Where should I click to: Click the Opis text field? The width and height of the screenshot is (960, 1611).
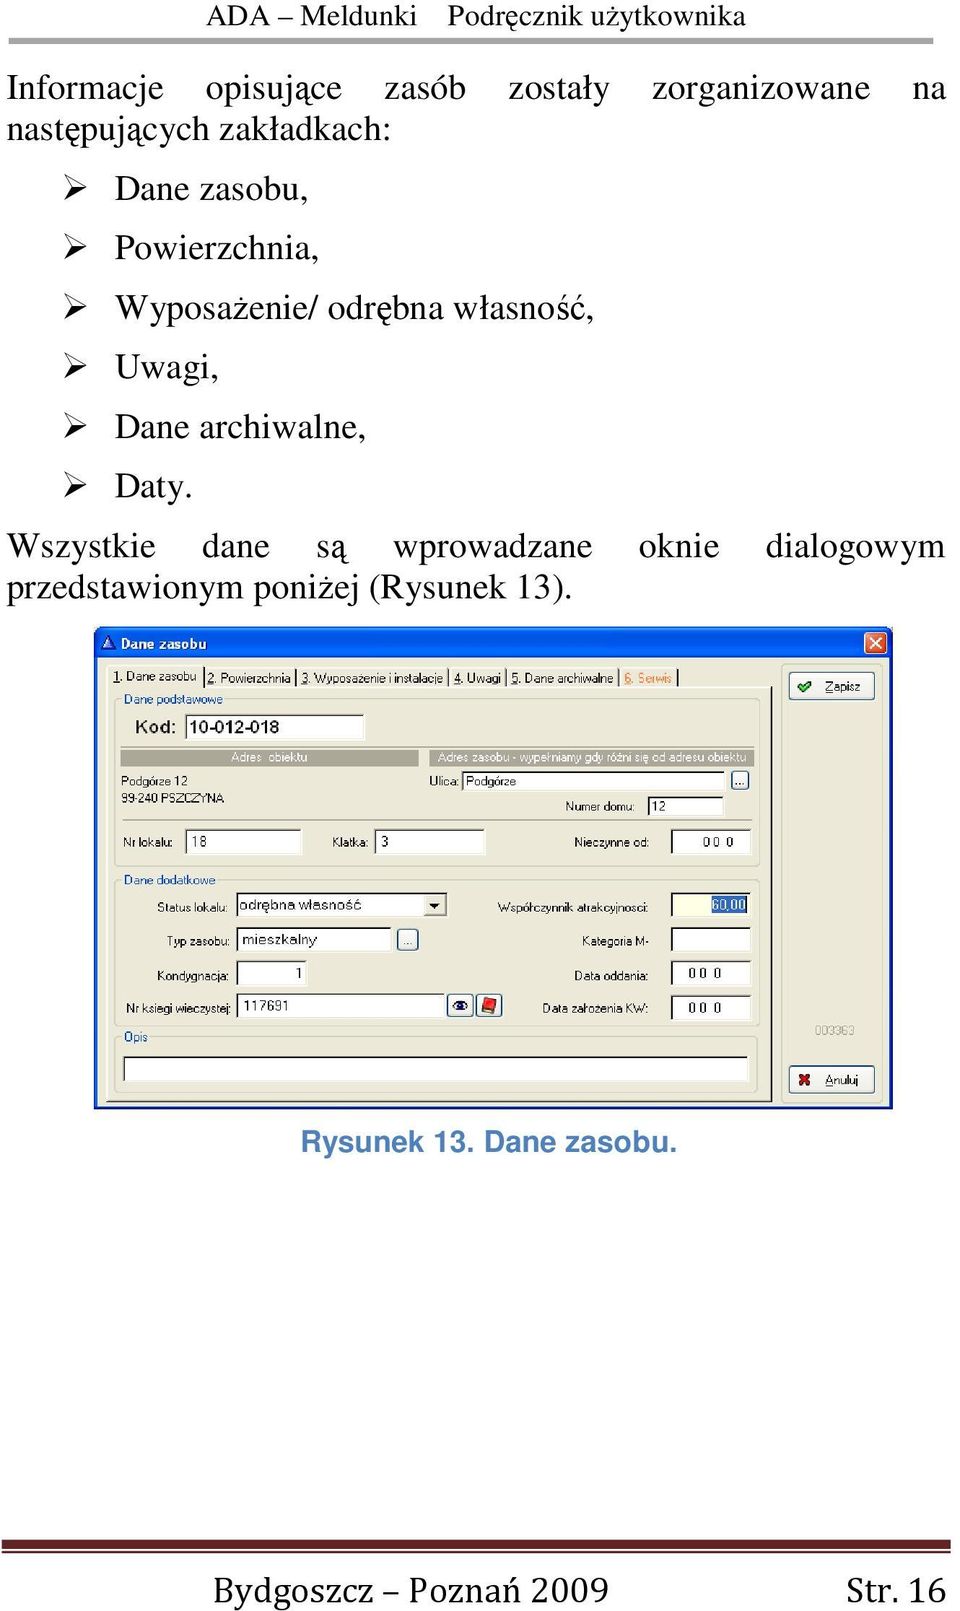pyautogui.click(x=435, y=1069)
